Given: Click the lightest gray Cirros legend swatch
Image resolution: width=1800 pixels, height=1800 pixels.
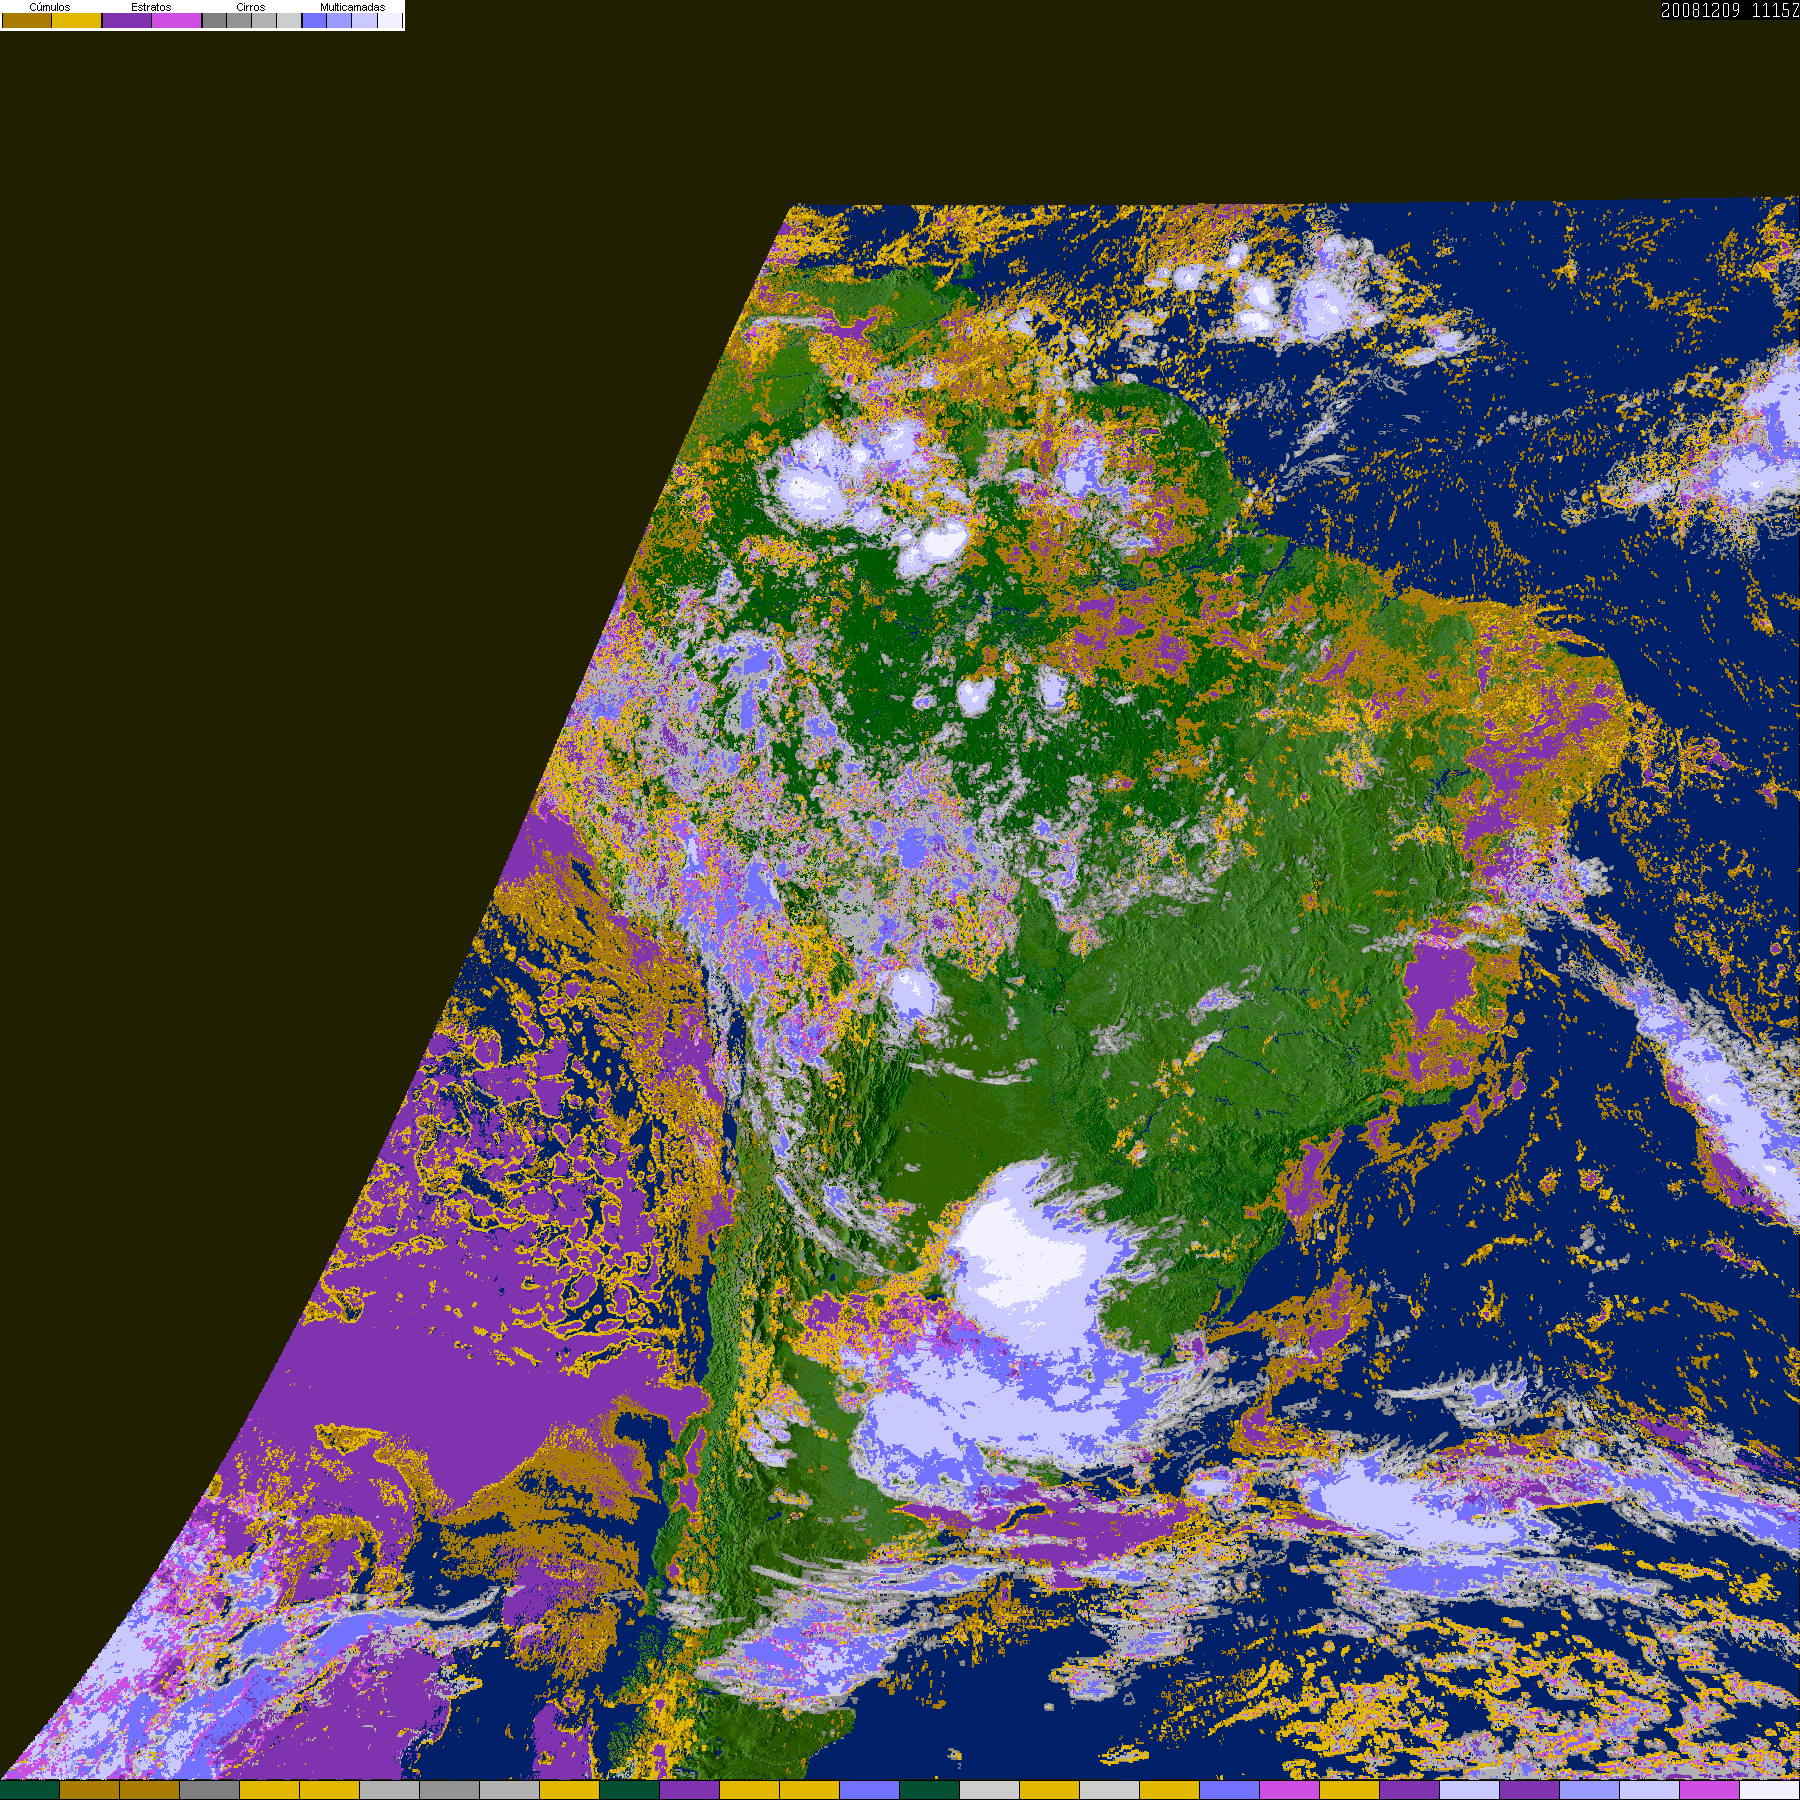Looking at the screenshot, I should pos(289,20).
